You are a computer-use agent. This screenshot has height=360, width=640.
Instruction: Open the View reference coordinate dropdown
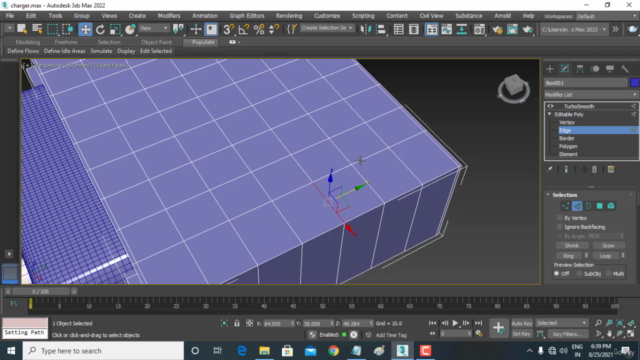153,28
